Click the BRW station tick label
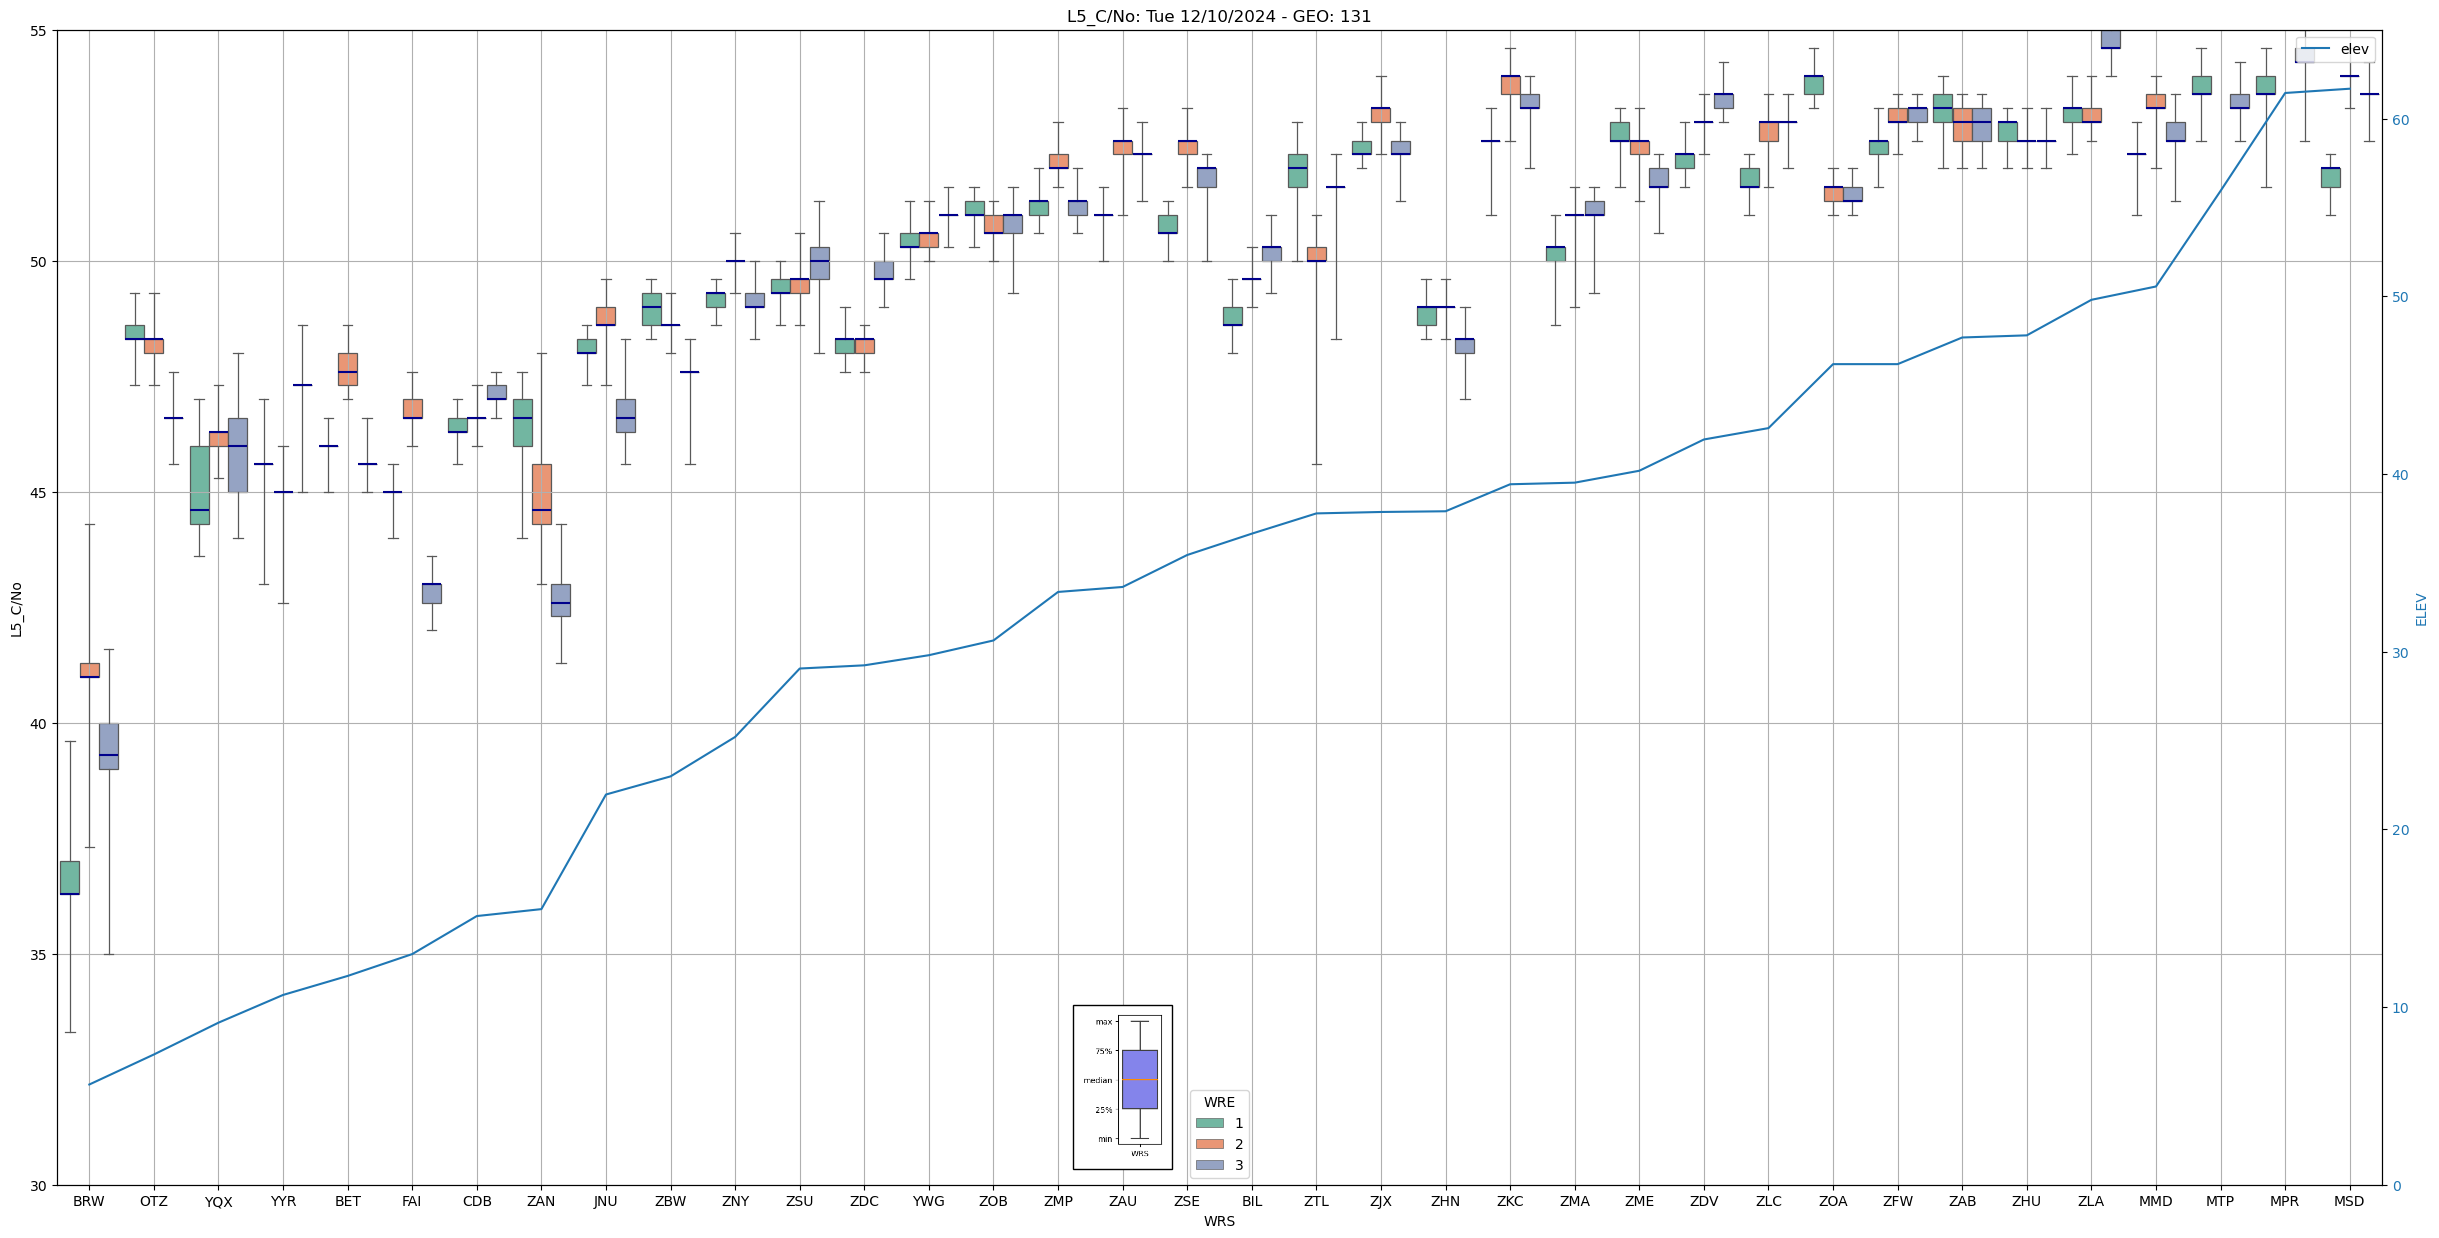 point(89,1201)
